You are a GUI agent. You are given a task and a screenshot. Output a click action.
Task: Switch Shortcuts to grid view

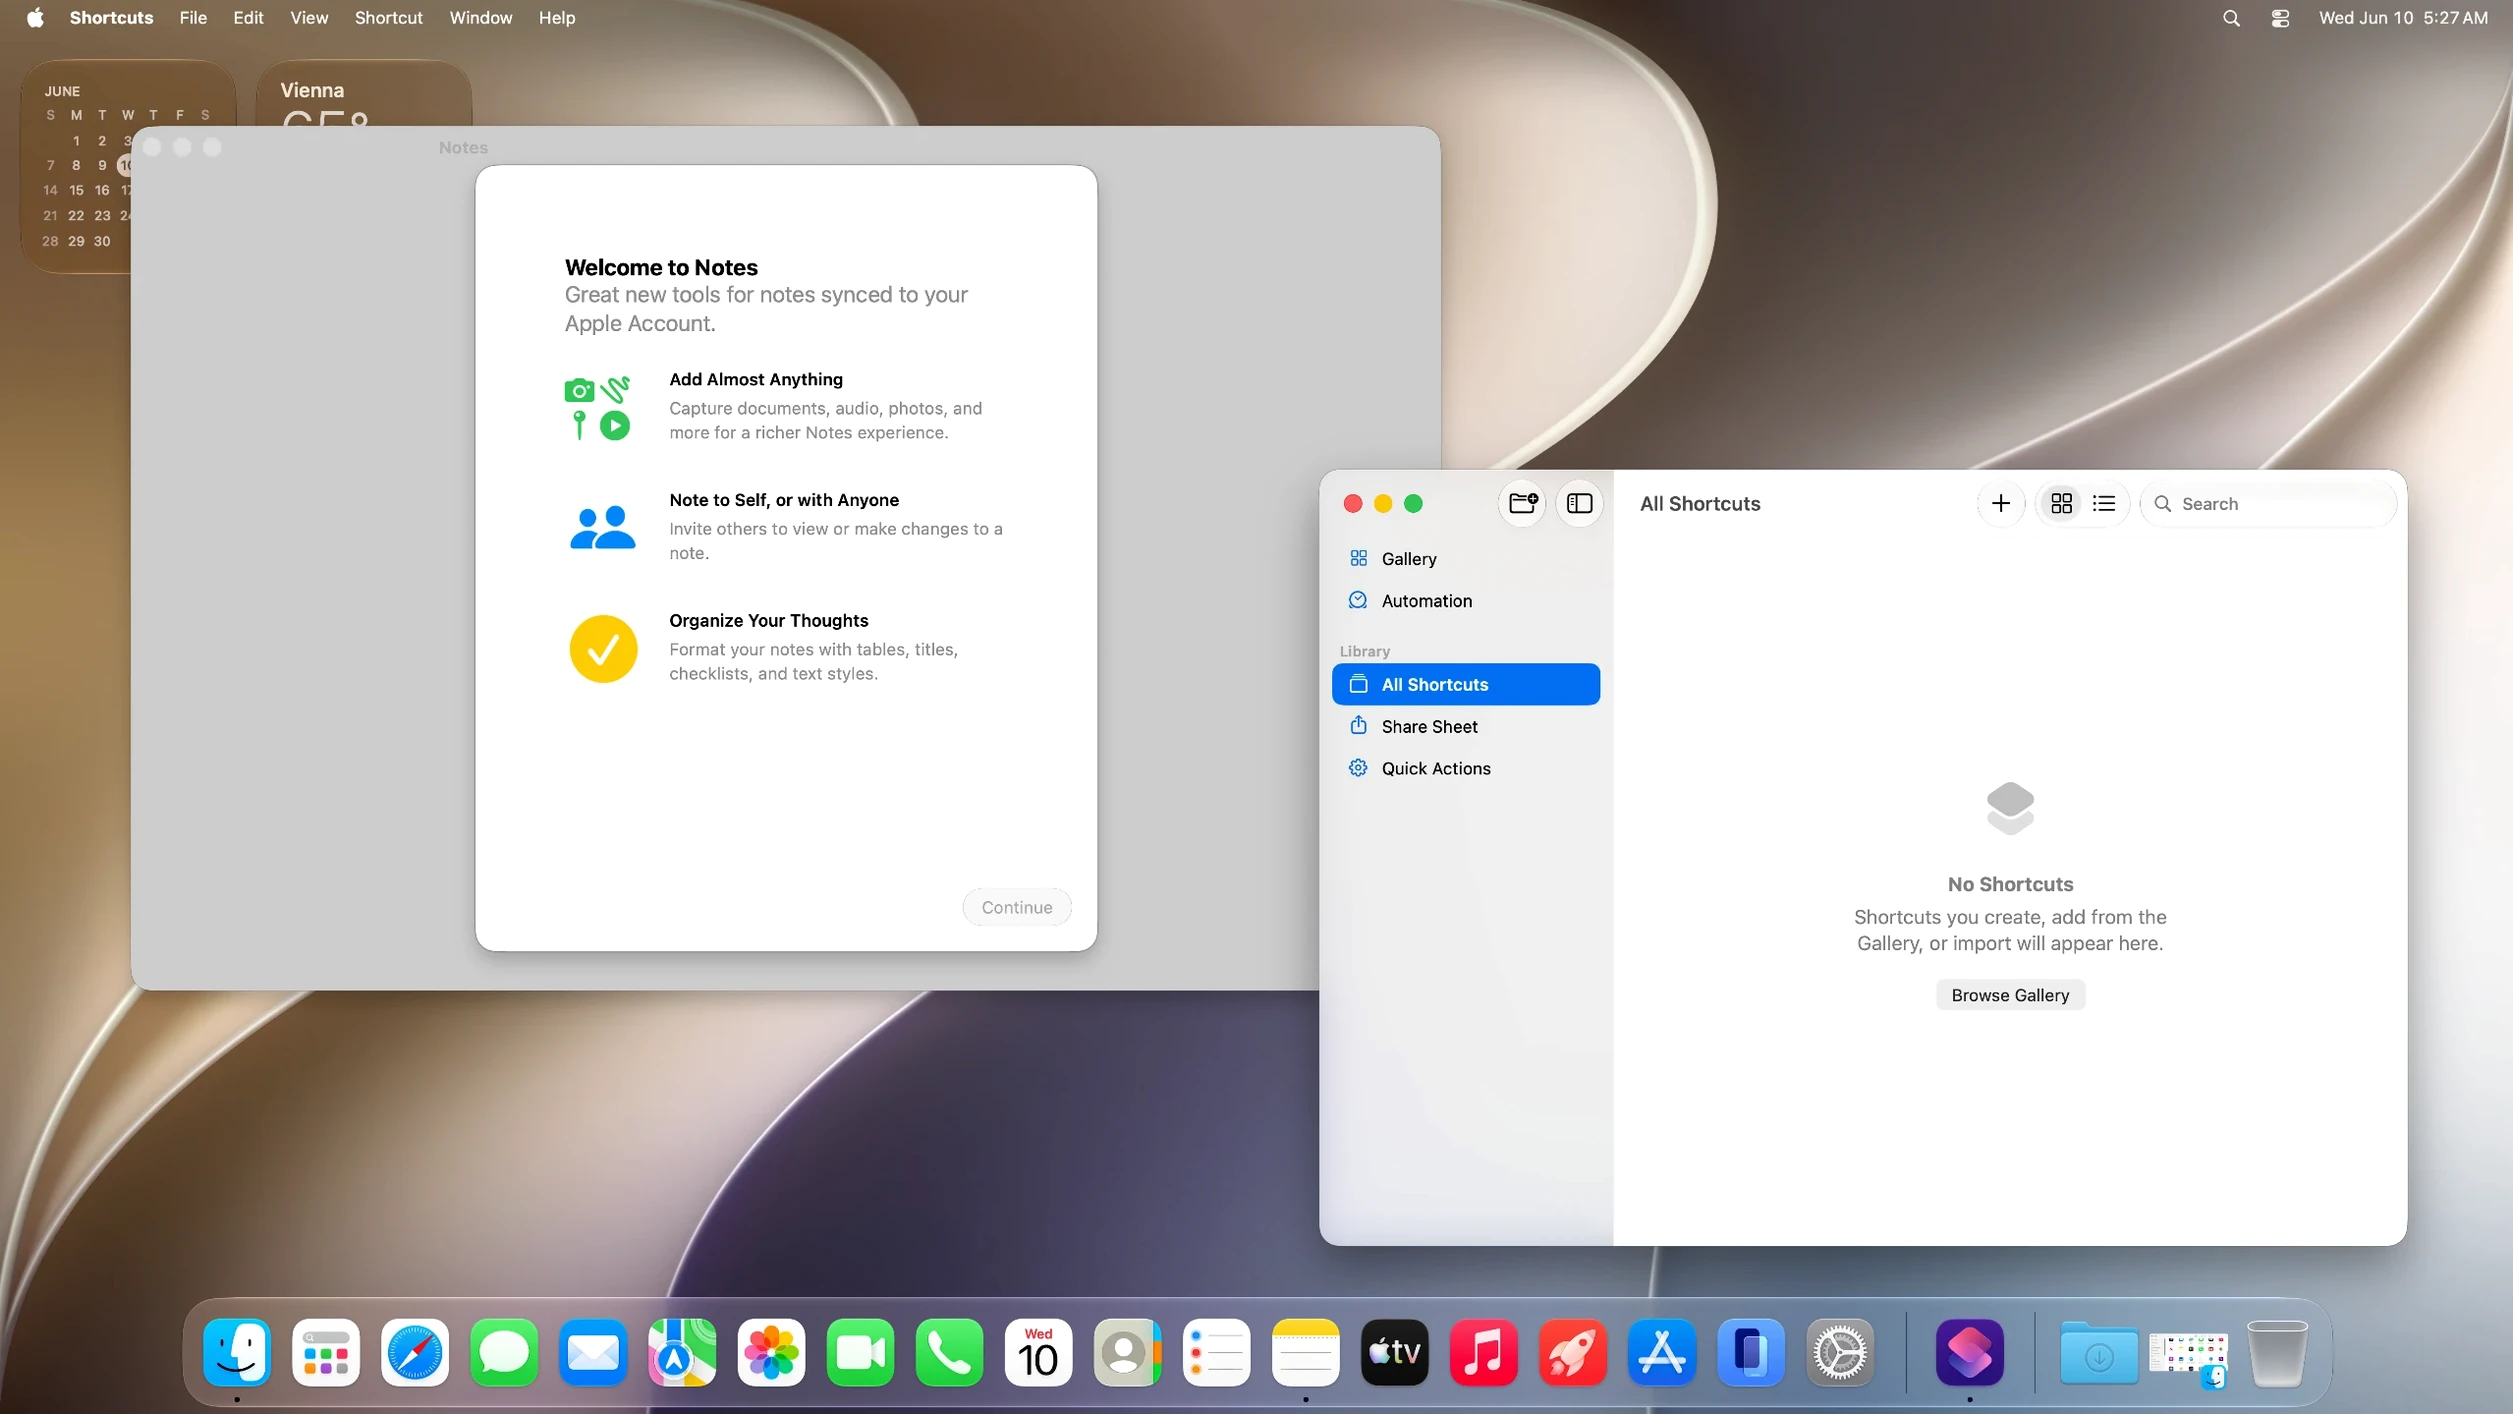[x=2061, y=503]
